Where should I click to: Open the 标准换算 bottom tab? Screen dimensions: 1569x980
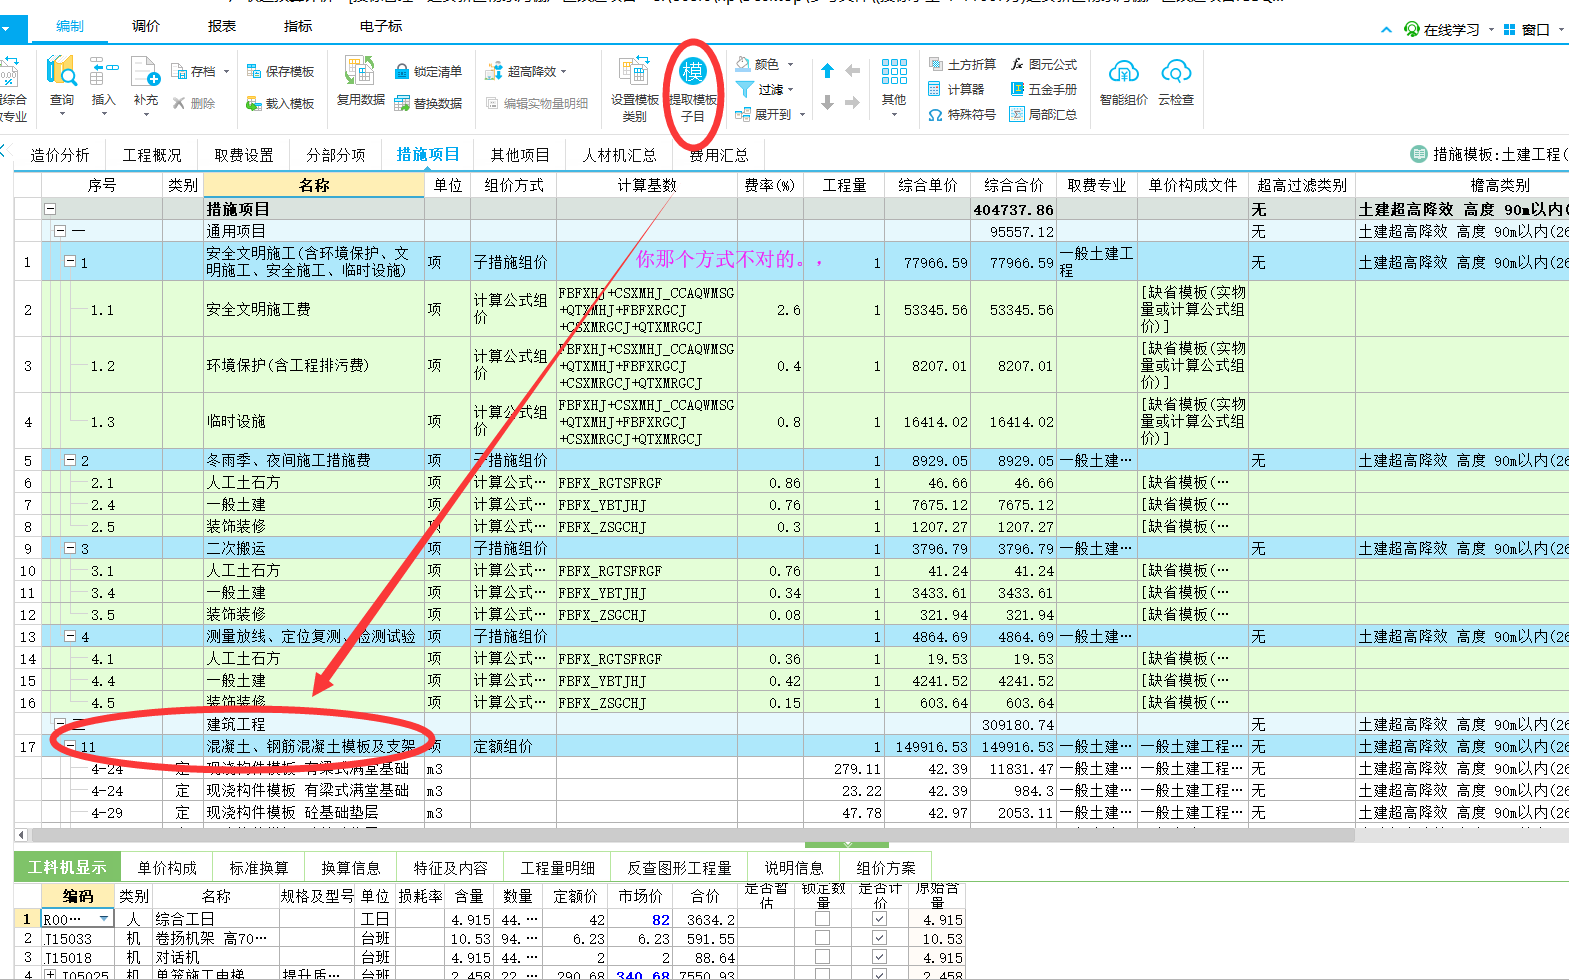tap(259, 867)
